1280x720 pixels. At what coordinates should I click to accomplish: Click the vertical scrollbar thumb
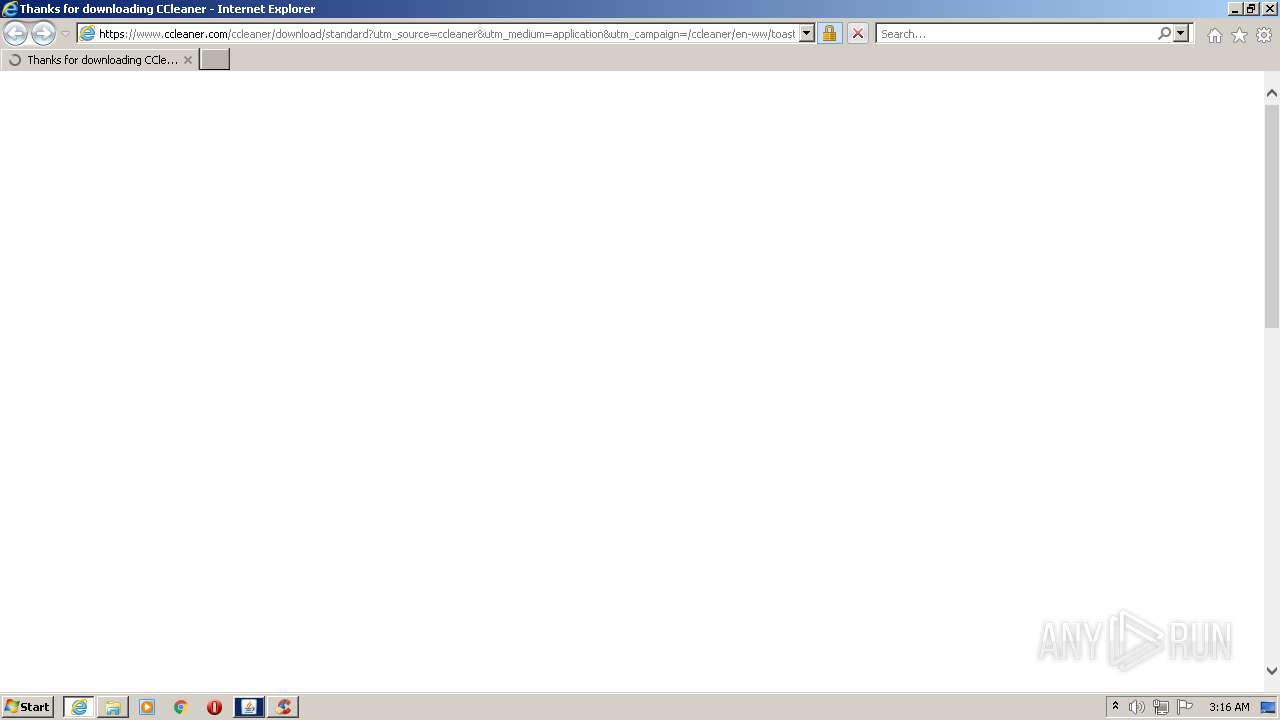click(1272, 215)
